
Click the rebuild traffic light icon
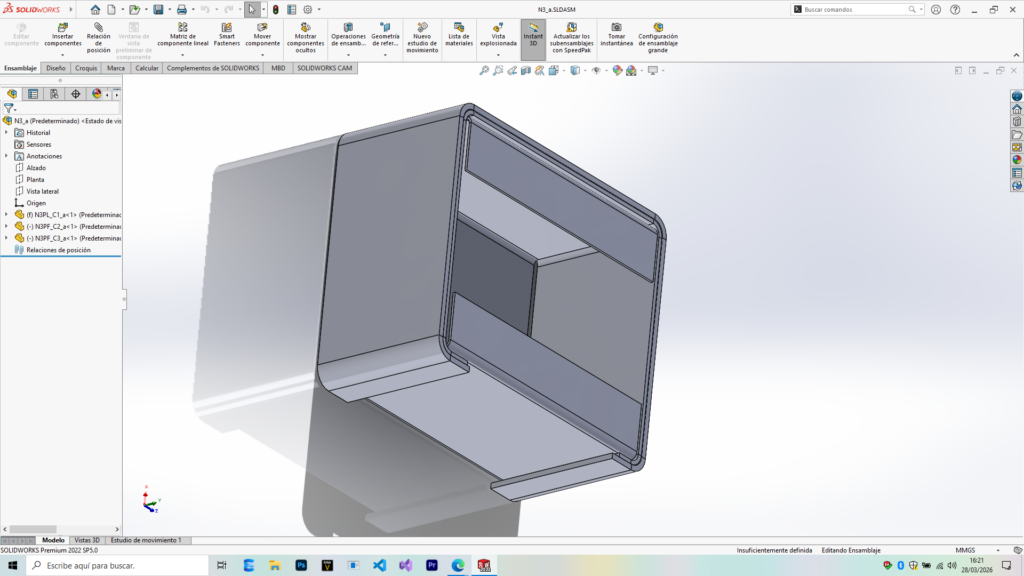(x=276, y=9)
